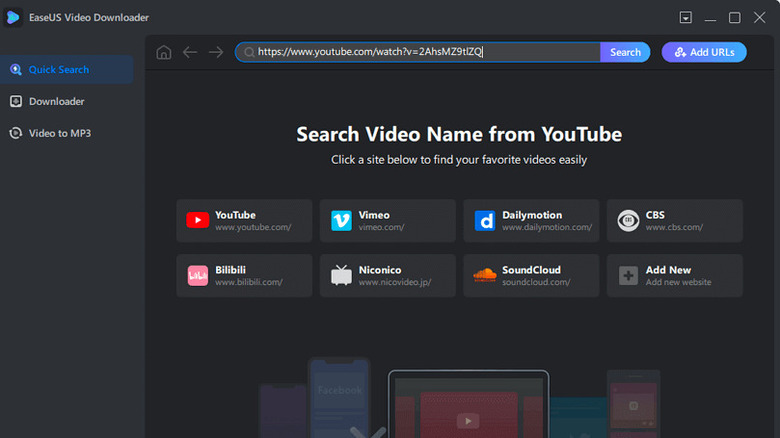Open the title bar dropdown menu
The width and height of the screenshot is (780, 438).
click(x=685, y=18)
